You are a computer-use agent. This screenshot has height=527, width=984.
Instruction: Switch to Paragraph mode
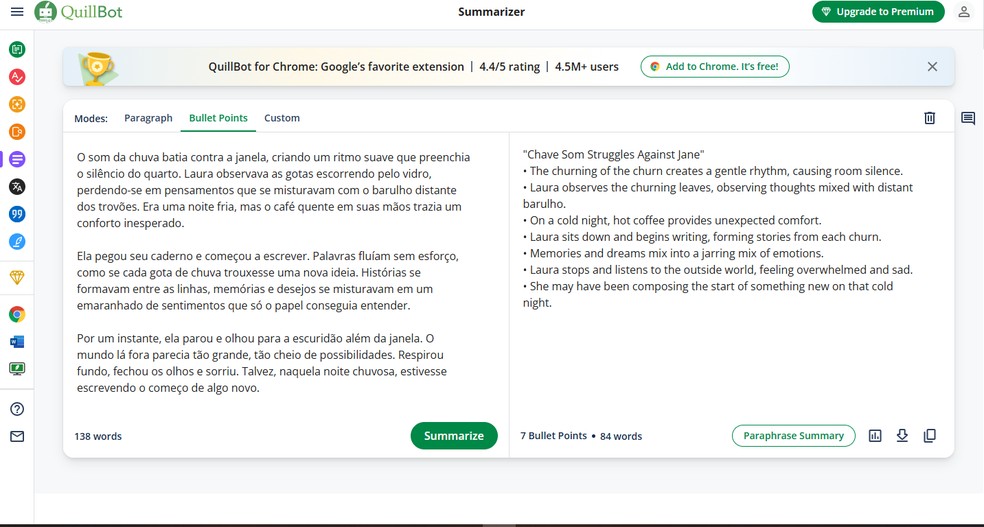coord(148,118)
